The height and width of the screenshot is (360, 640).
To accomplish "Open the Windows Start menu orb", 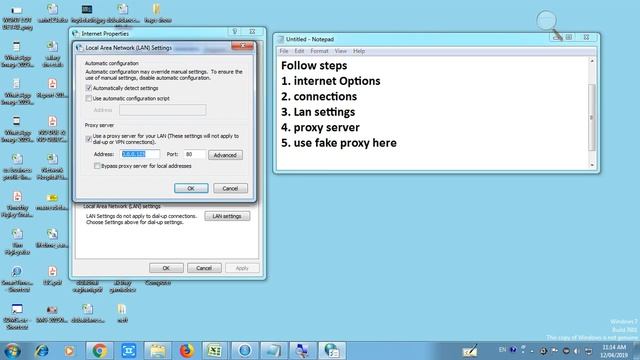I will coord(12,351).
